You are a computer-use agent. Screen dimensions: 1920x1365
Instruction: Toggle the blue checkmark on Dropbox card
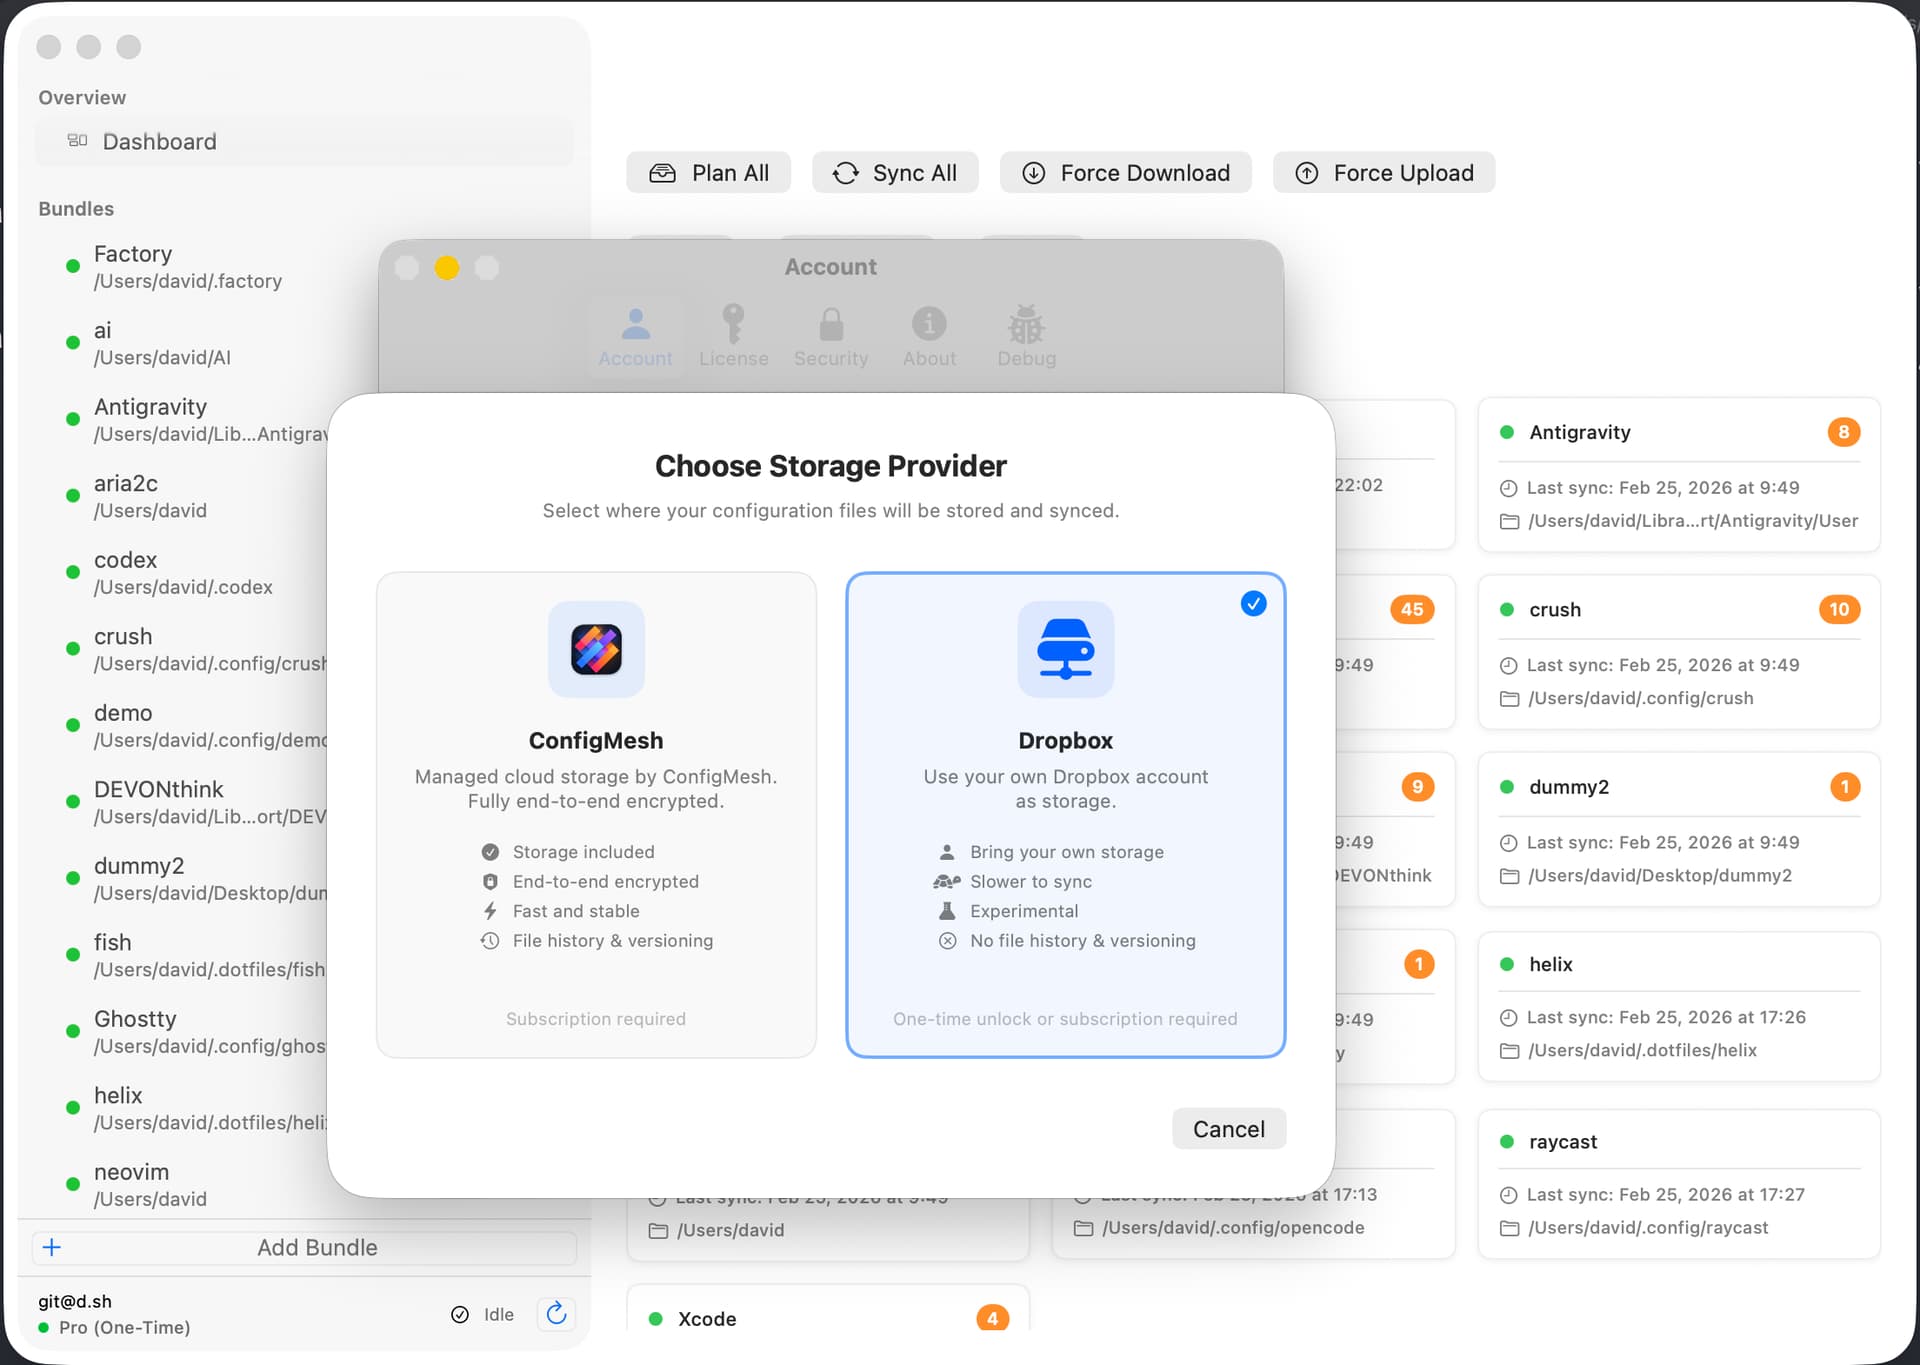click(1253, 603)
